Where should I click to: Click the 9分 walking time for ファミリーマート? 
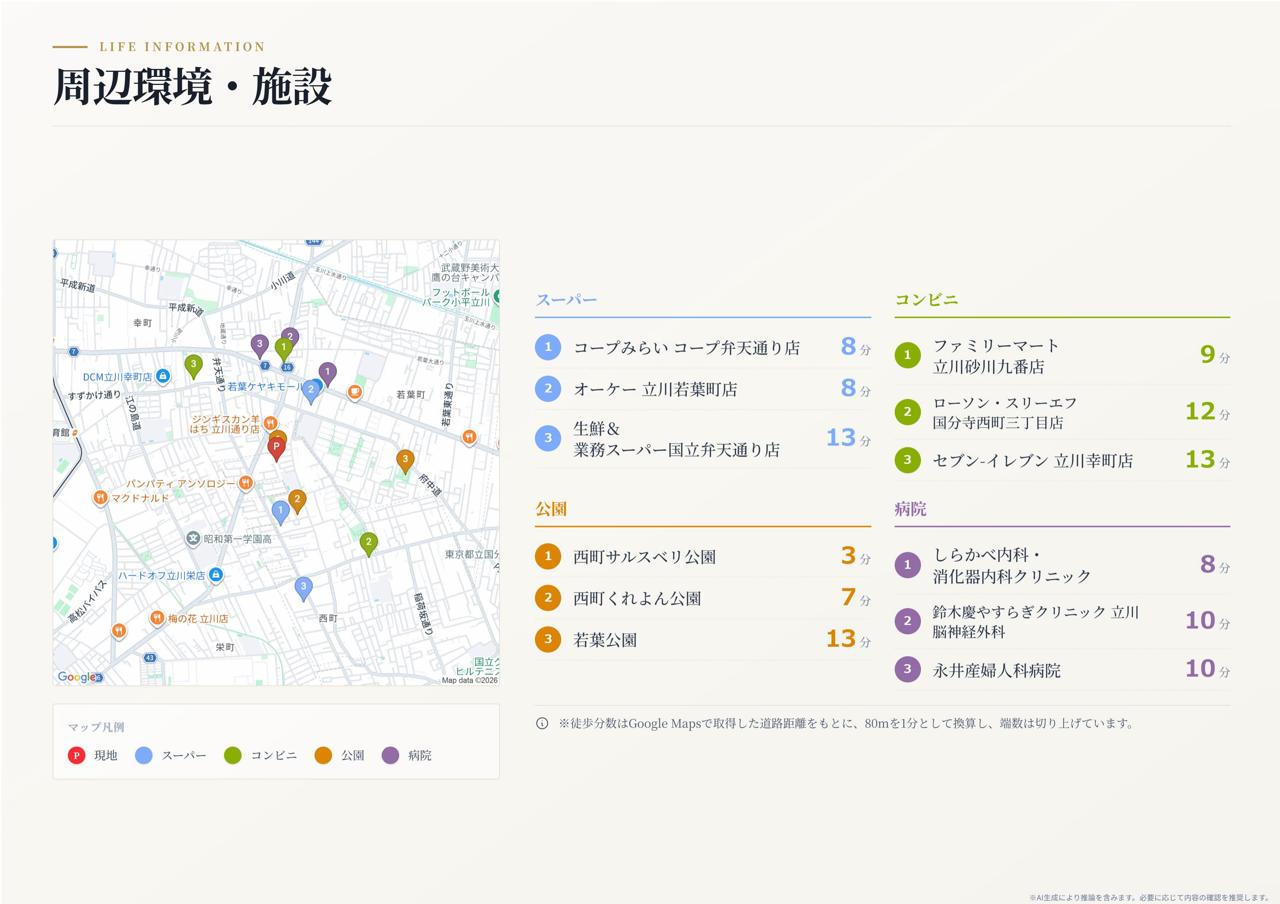[x=1215, y=355]
